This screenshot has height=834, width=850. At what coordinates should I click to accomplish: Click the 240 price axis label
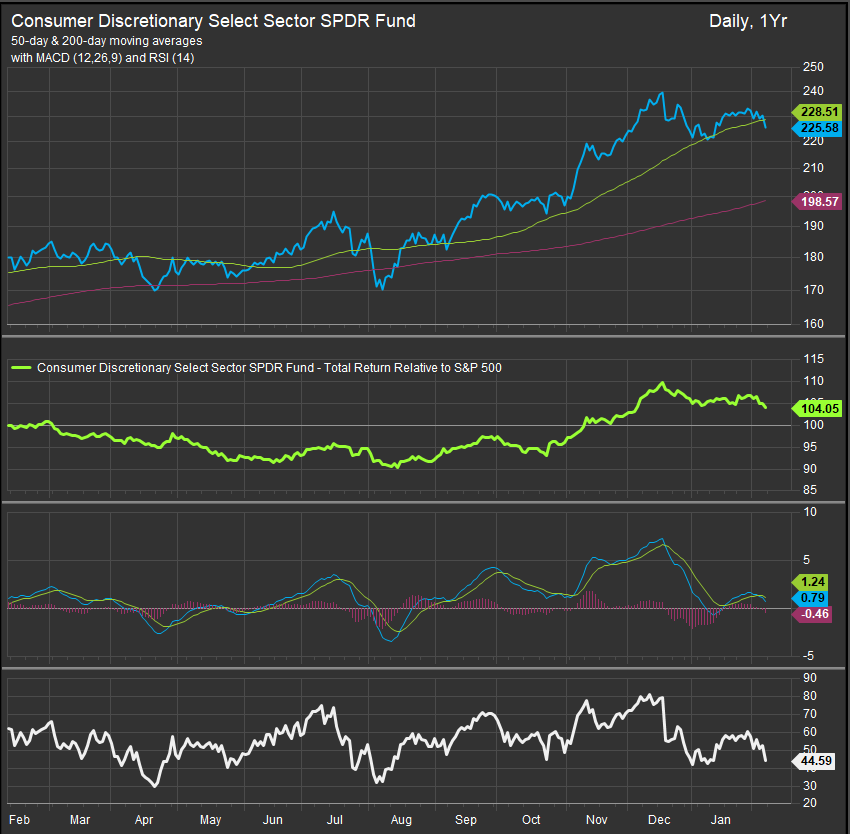(x=813, y=91)
